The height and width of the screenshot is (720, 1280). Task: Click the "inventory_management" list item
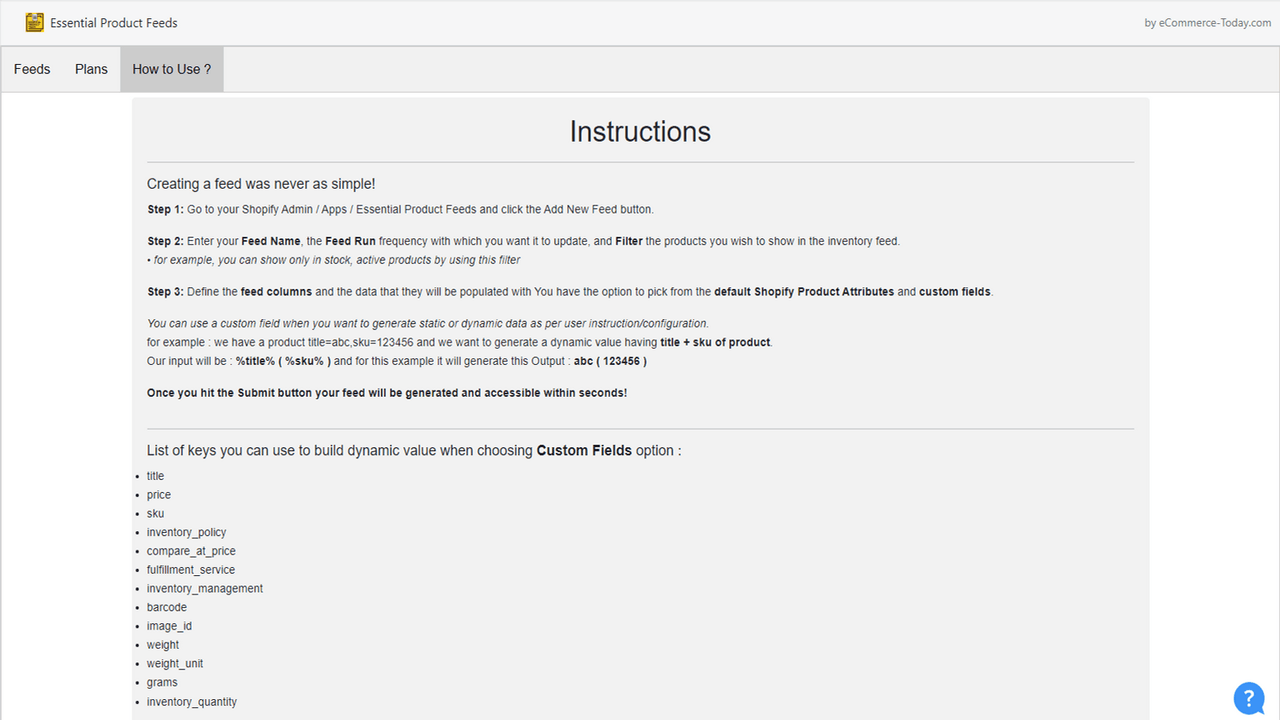pos(204,588)
